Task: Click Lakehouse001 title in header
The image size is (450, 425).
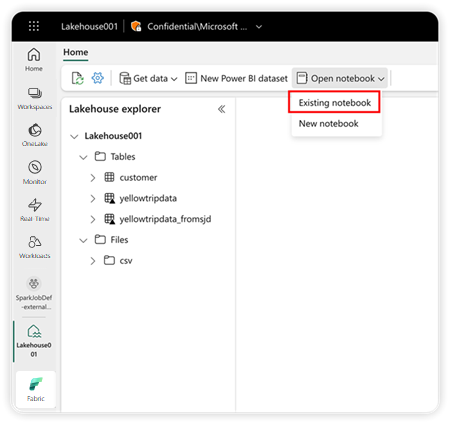Action: (89, 26)
